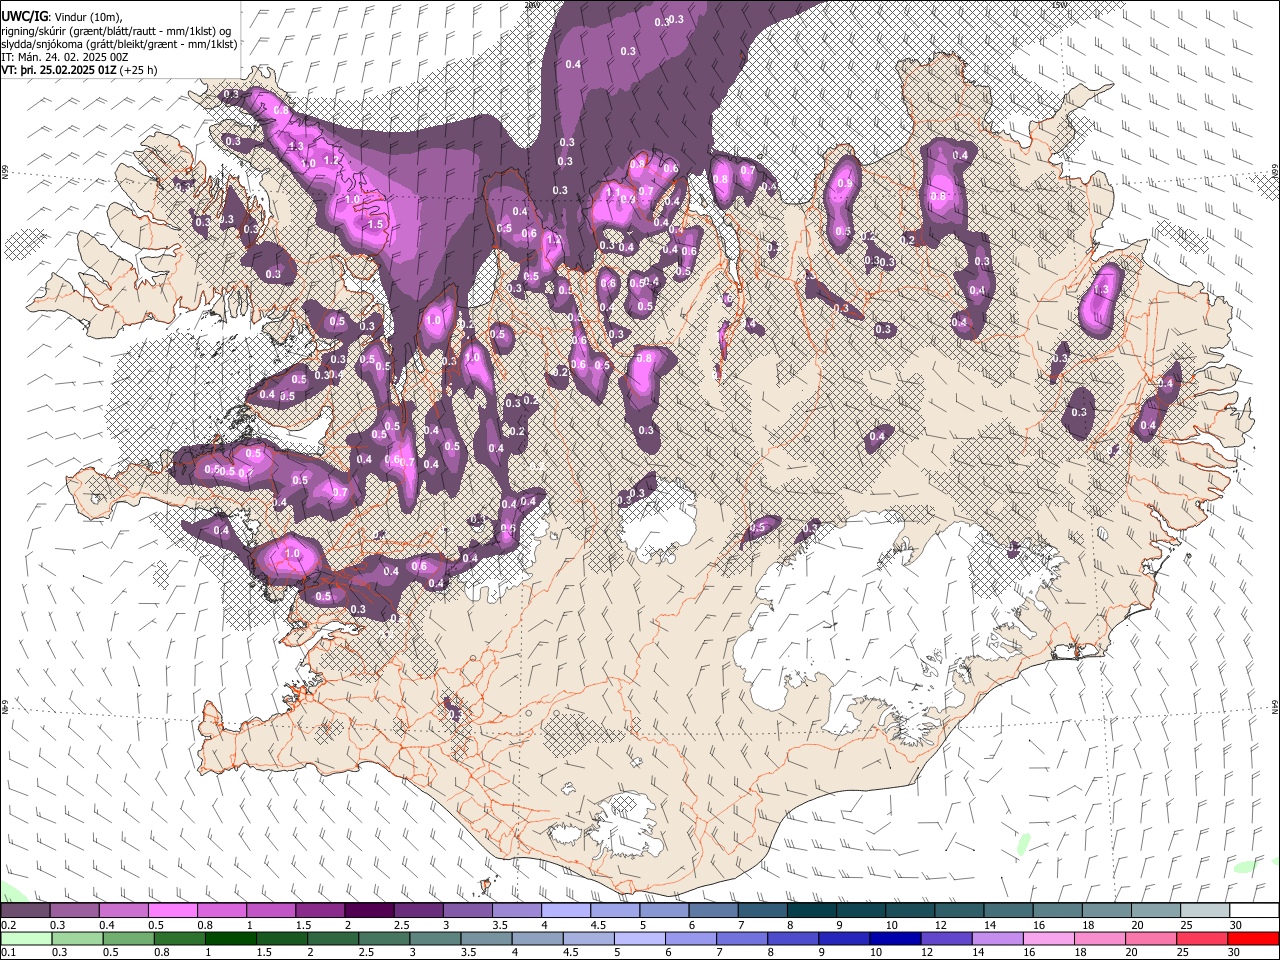Viewport: 1280px width, 960px height.
Task: Click the 1.5 value in the large pink area
Action: pos(375,225)
